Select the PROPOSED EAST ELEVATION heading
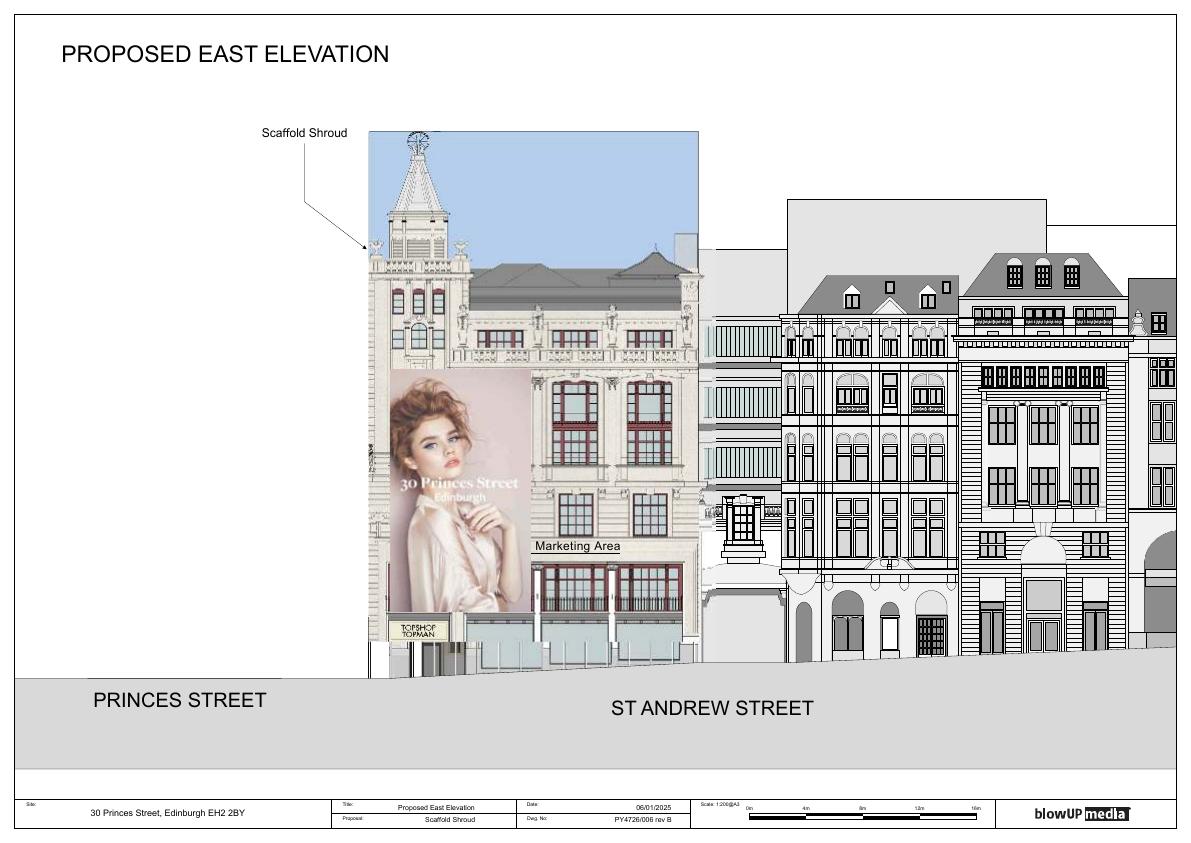The width and height of the screenshot is (1191, 843). pos(225,54)
